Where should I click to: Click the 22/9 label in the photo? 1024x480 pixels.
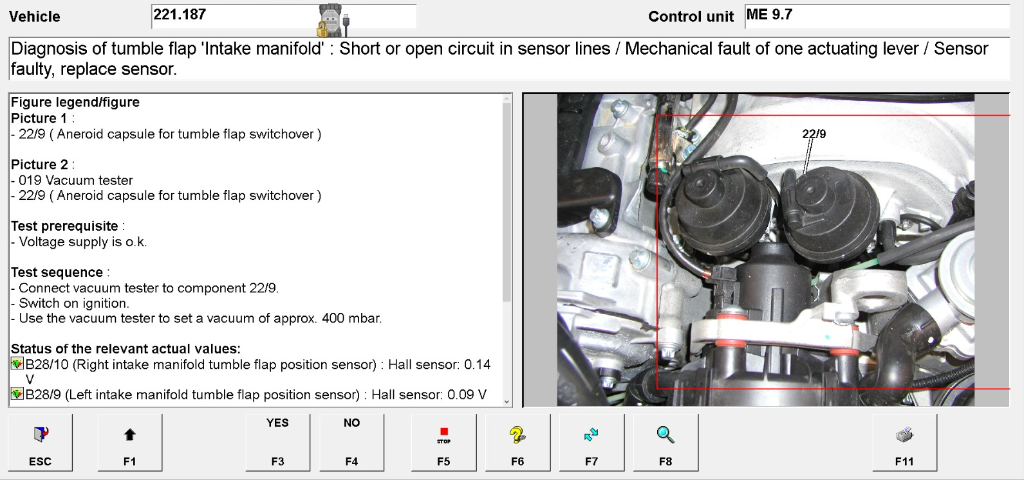point(814,134)
